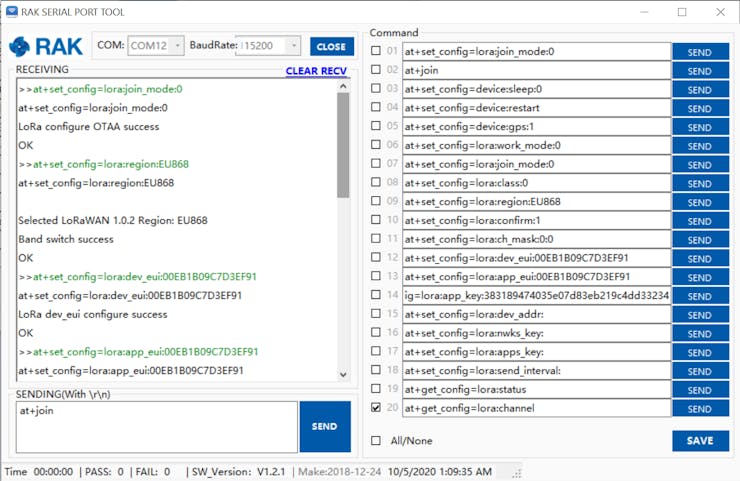The height and width of the screenshot is (481, 740).
Task: Send the at+join command in row 02
Action: point(700,70)
